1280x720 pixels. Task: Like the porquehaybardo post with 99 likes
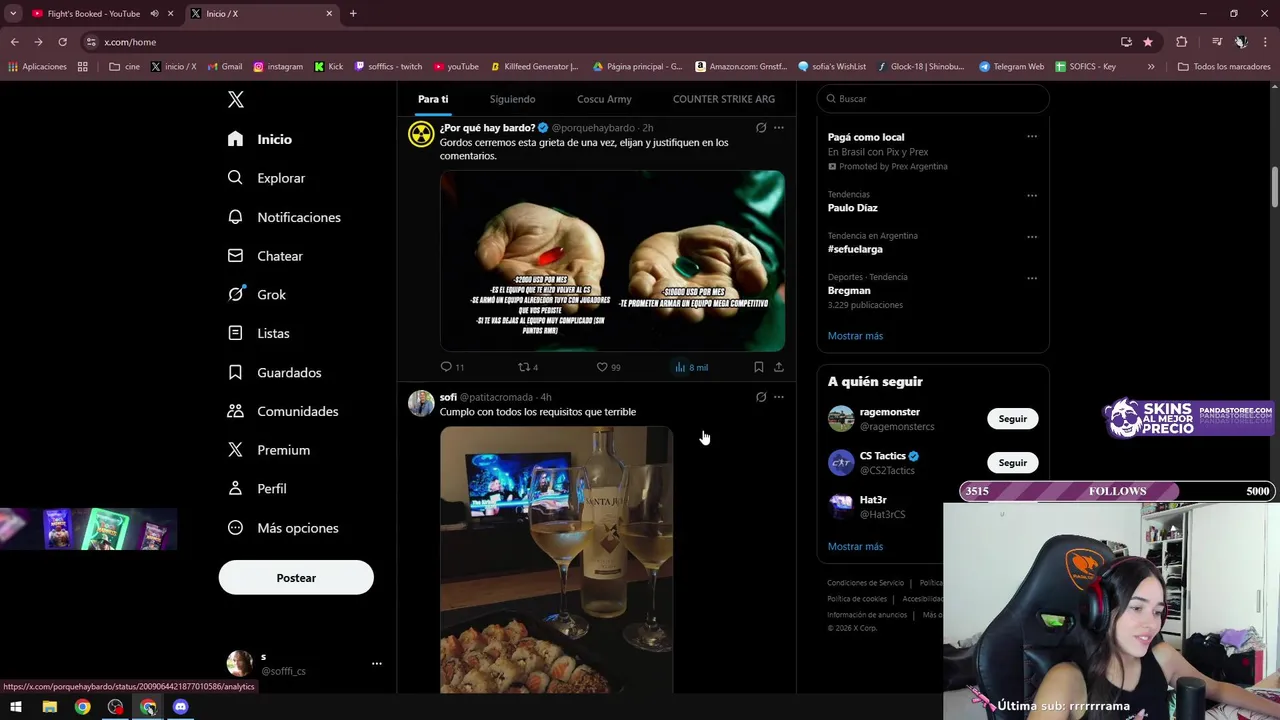click(608, 367)
